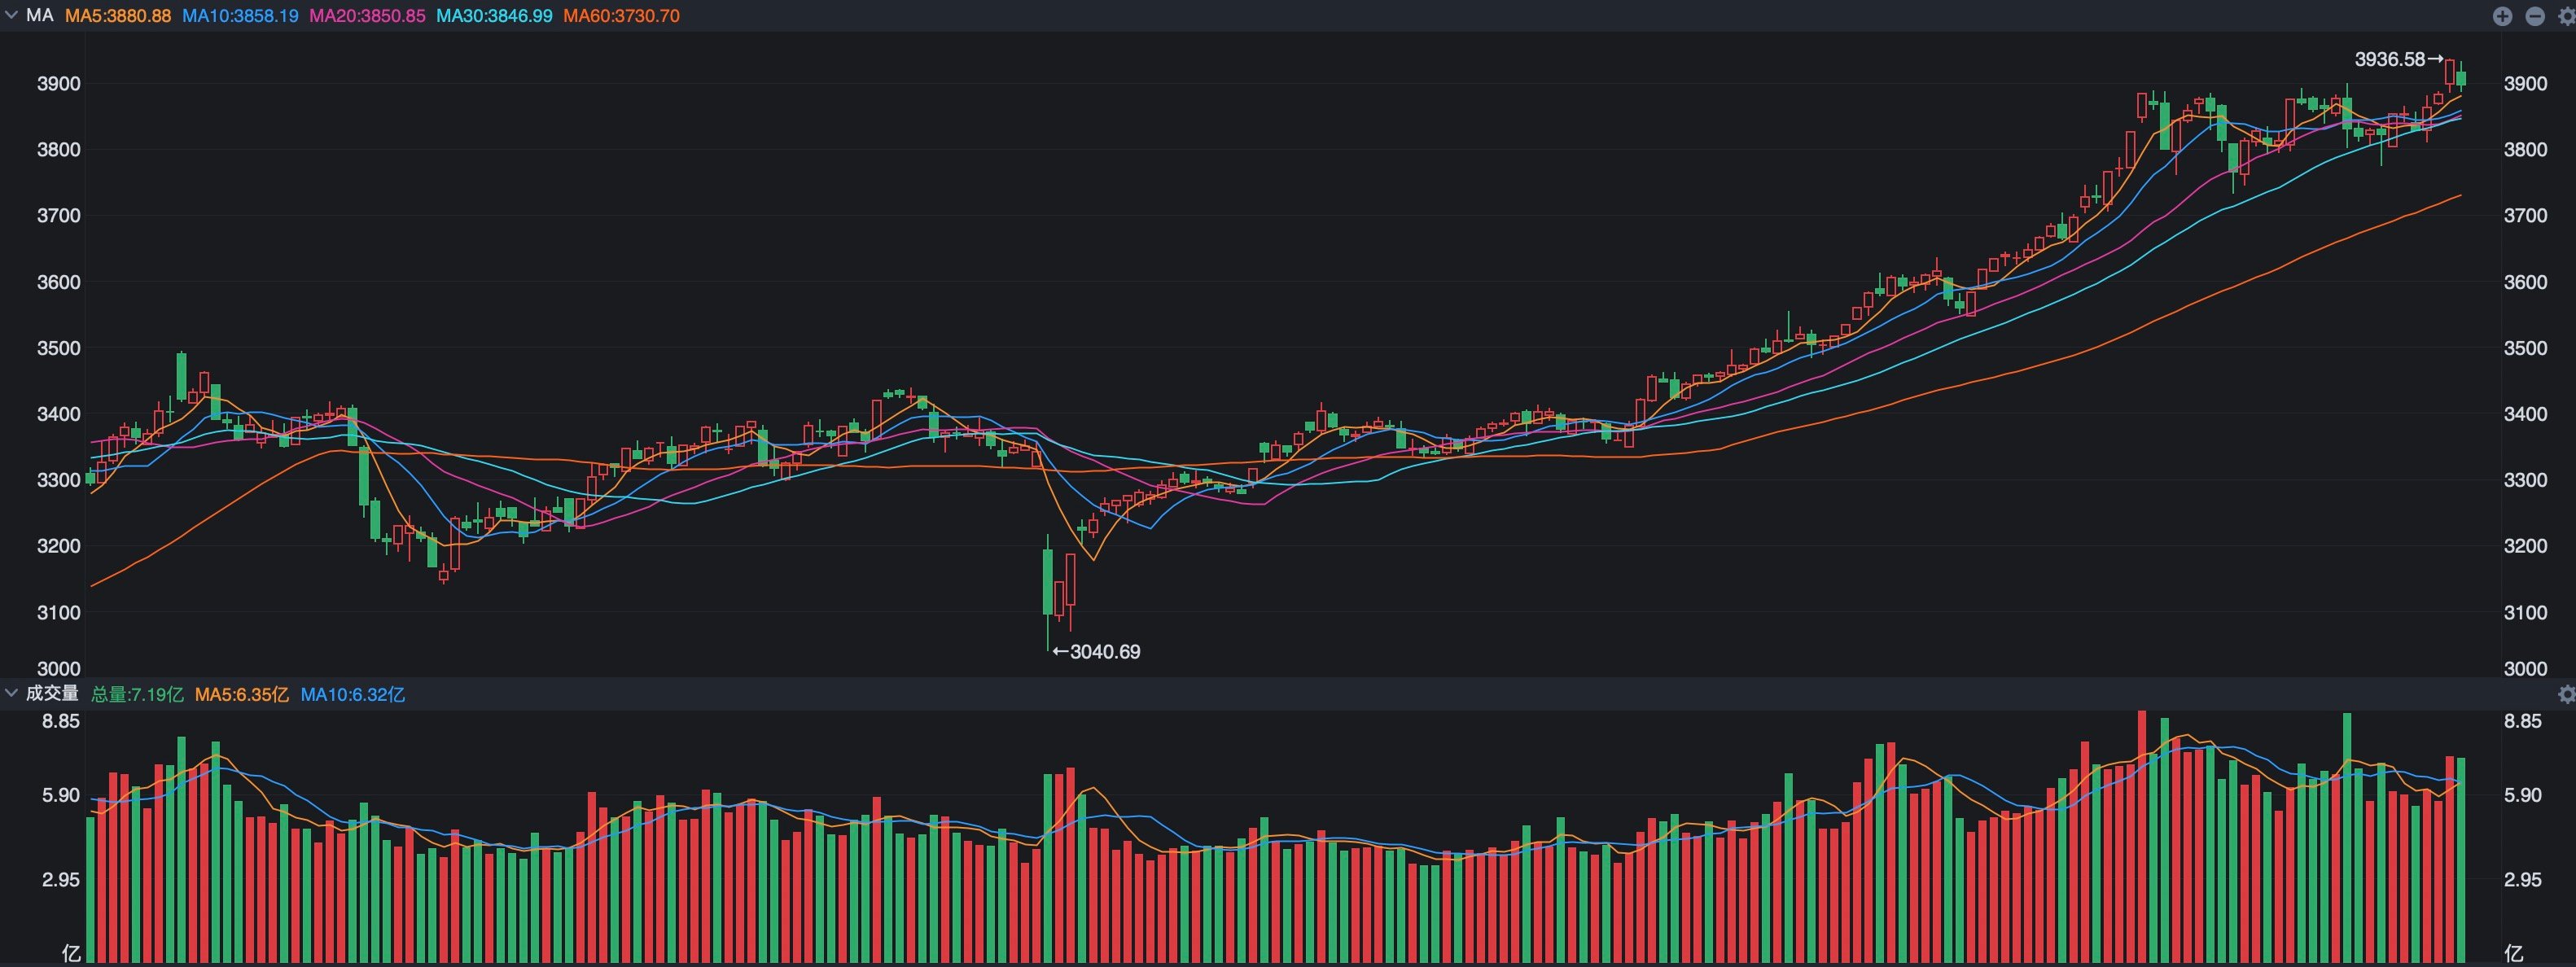This screenshot has width=2576, height=967.
Task: Click the 3900 right axis label
Action: pos(2525,83)
